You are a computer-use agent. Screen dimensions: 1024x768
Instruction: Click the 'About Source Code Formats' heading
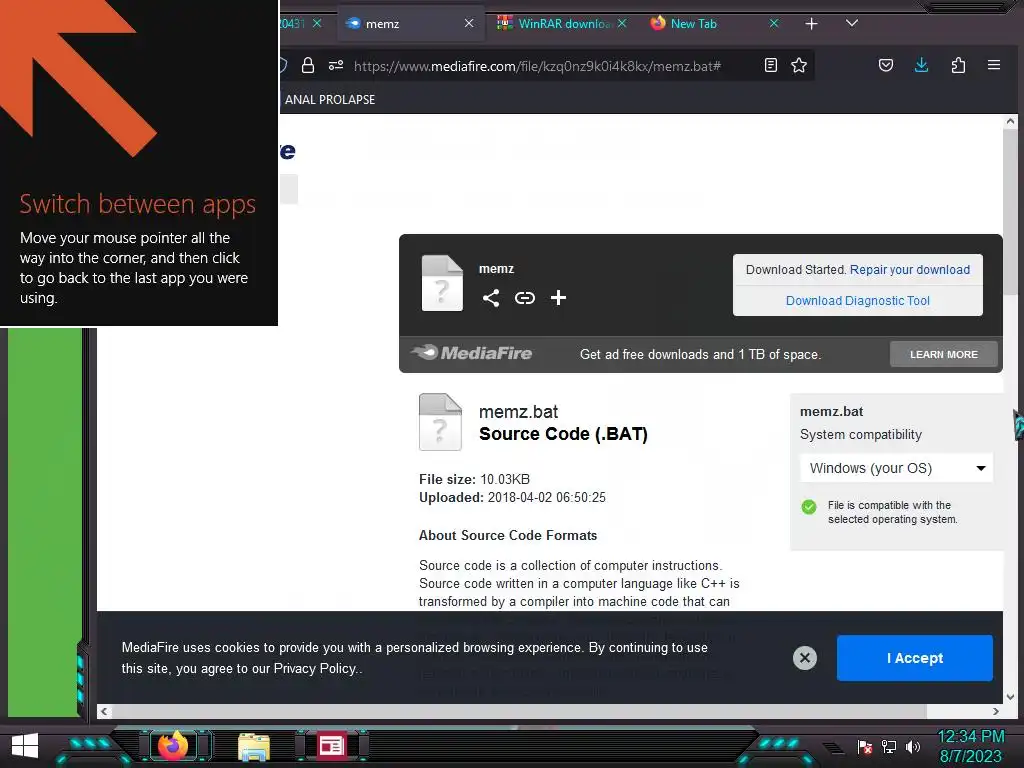pos(508,536)
